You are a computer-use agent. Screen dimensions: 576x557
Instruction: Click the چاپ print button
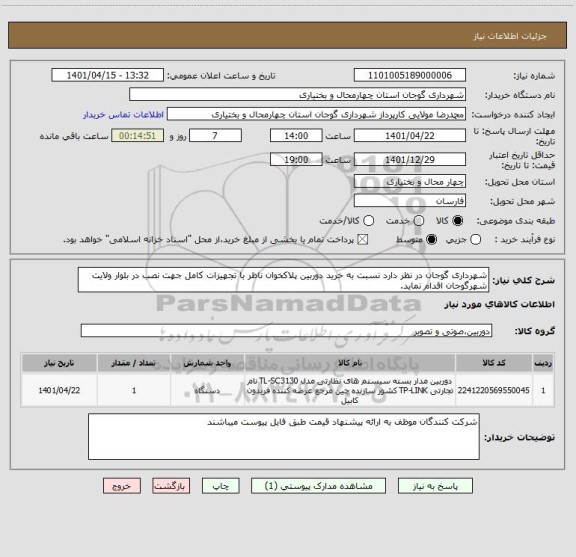click(220, 486)
